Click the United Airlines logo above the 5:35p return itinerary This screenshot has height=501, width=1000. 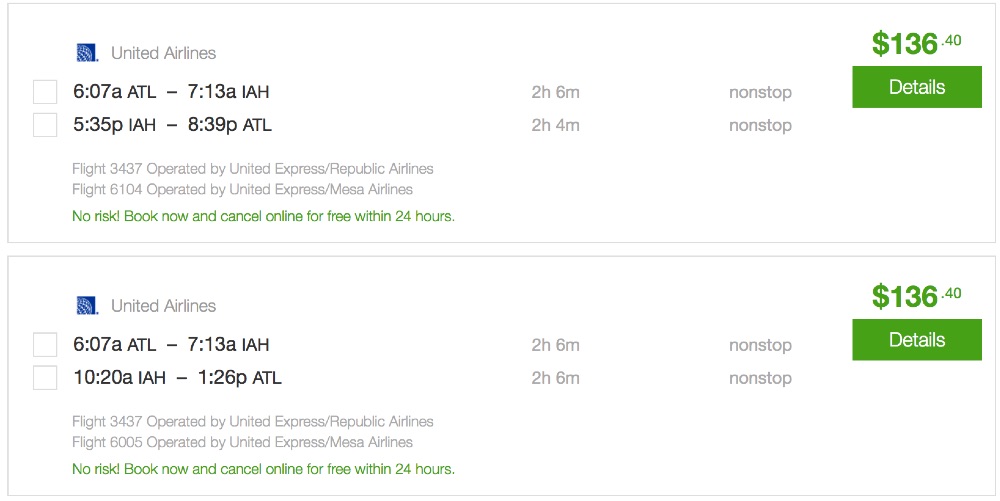tap(87, 53)
